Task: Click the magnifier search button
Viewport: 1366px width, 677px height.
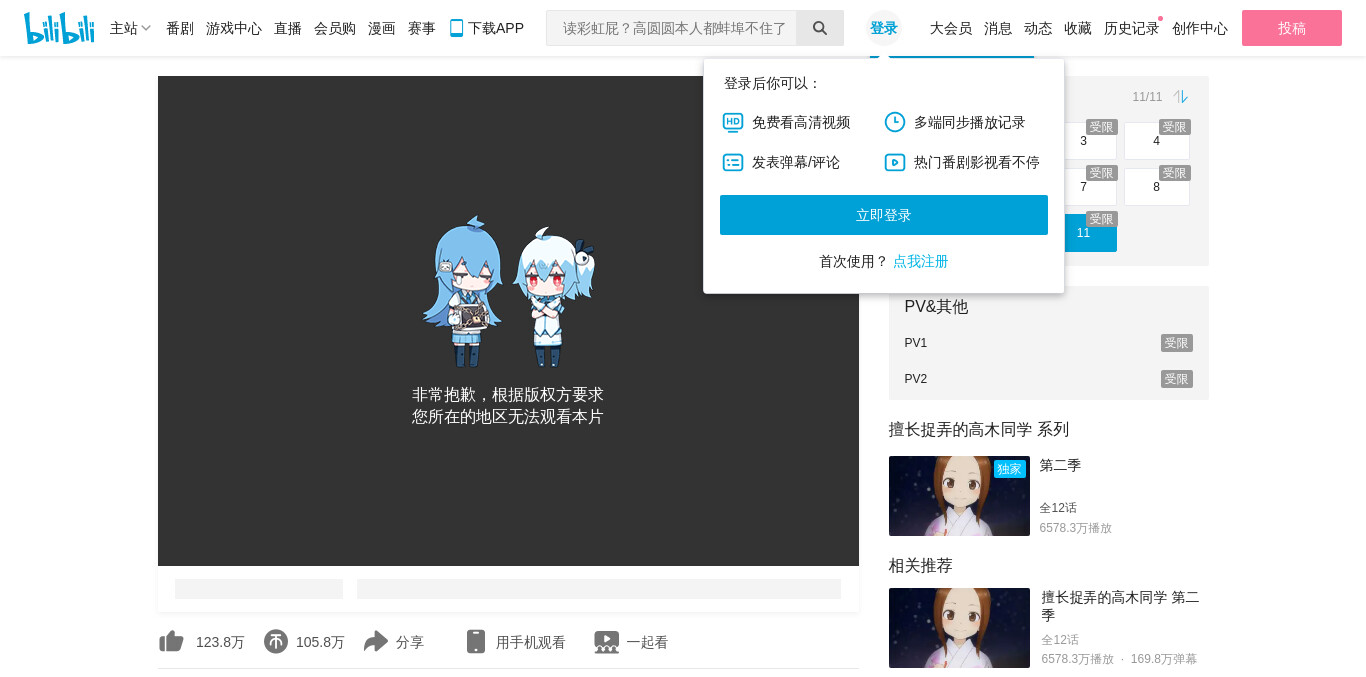Action: (820, 28)
